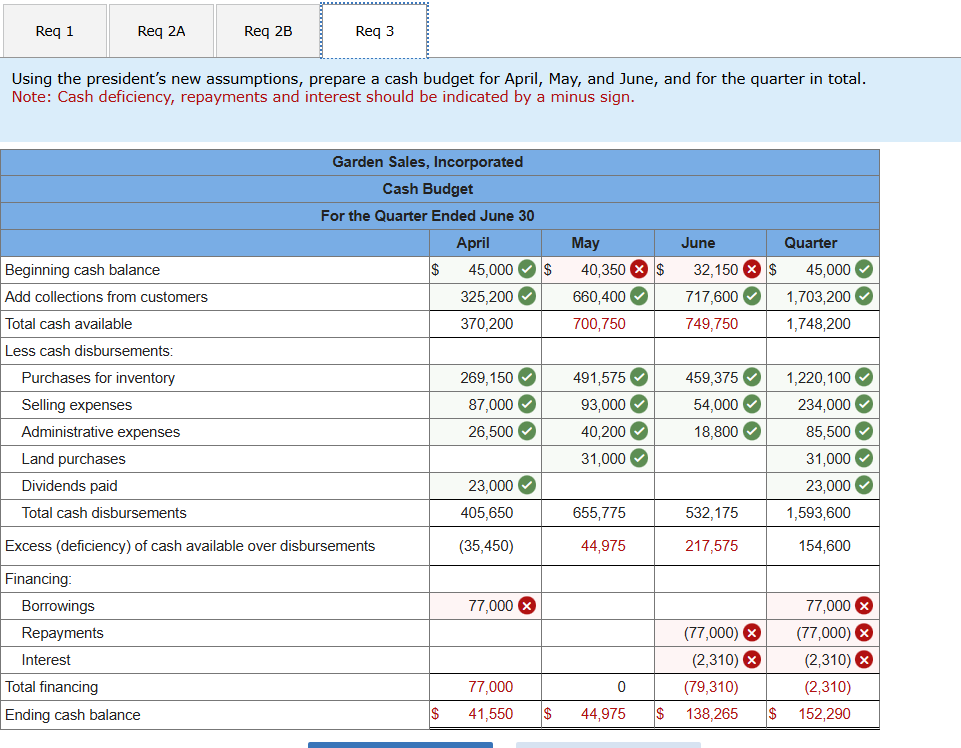961x748 pixels.
Task: Click red X next to April borrowings 77,000
Action: [527, 606]
